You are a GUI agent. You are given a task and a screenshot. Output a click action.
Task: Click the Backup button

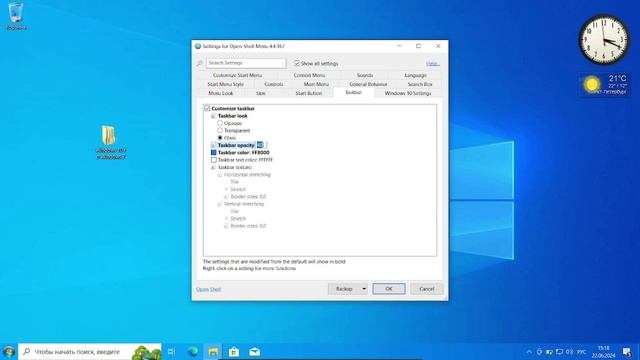(344, 289)
